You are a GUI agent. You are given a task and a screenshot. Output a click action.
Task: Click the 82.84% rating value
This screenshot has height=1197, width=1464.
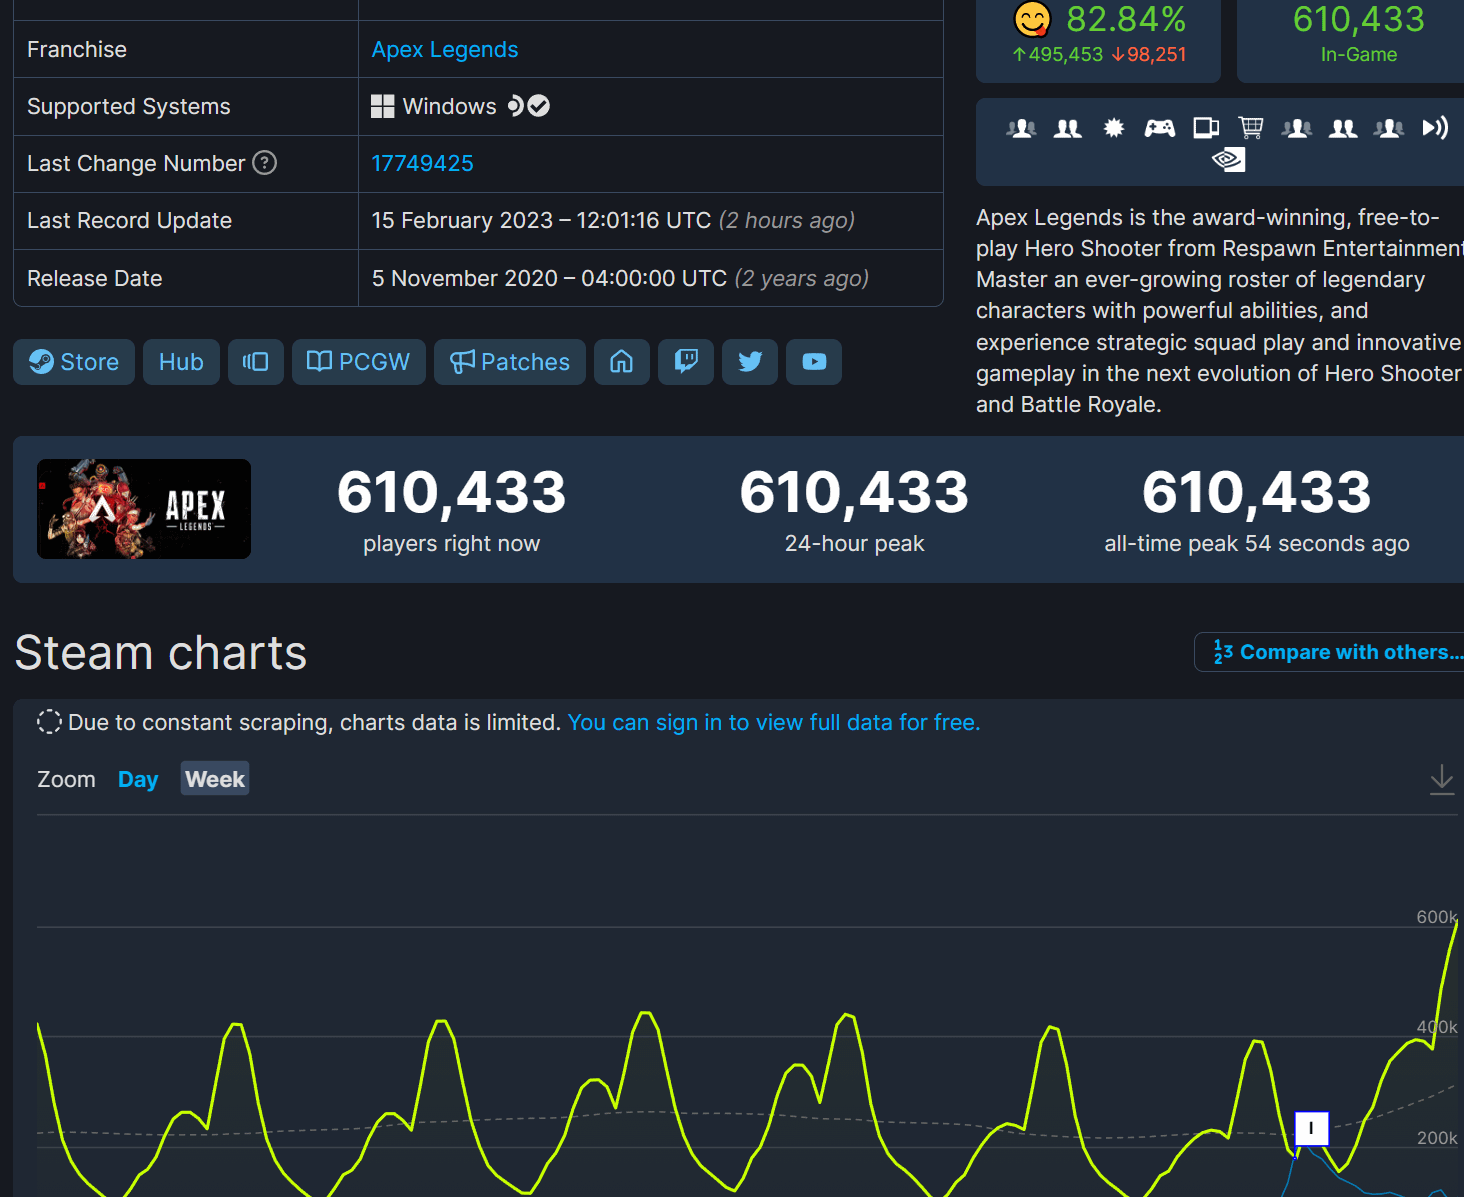pyautogui.click(x=1126, y=19)
